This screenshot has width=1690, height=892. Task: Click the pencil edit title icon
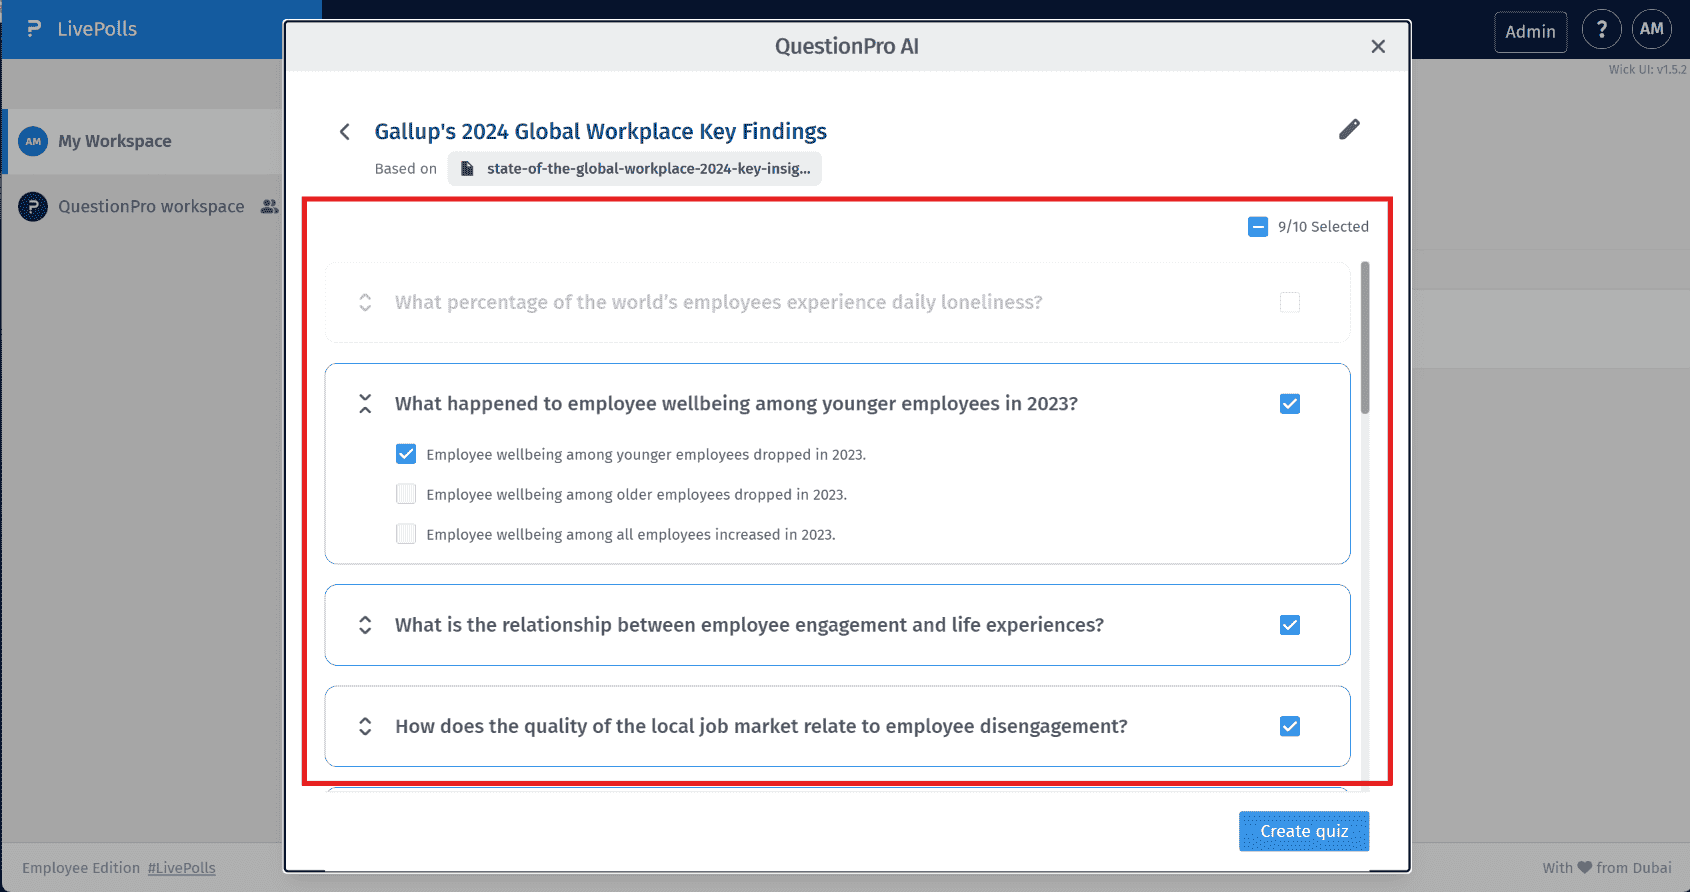pyautogui.click(x=1349, y=130)
